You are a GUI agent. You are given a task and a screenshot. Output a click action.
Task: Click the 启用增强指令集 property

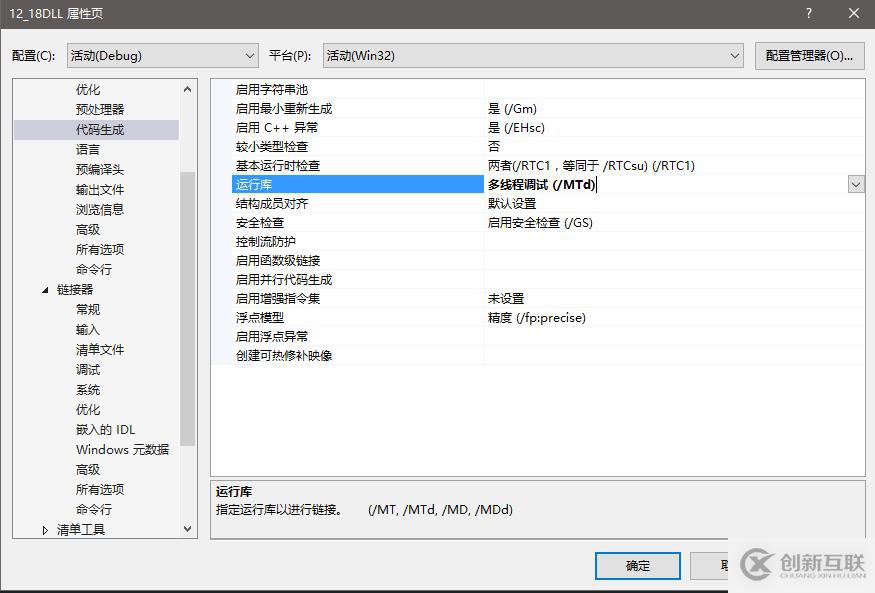pos(278,298)
